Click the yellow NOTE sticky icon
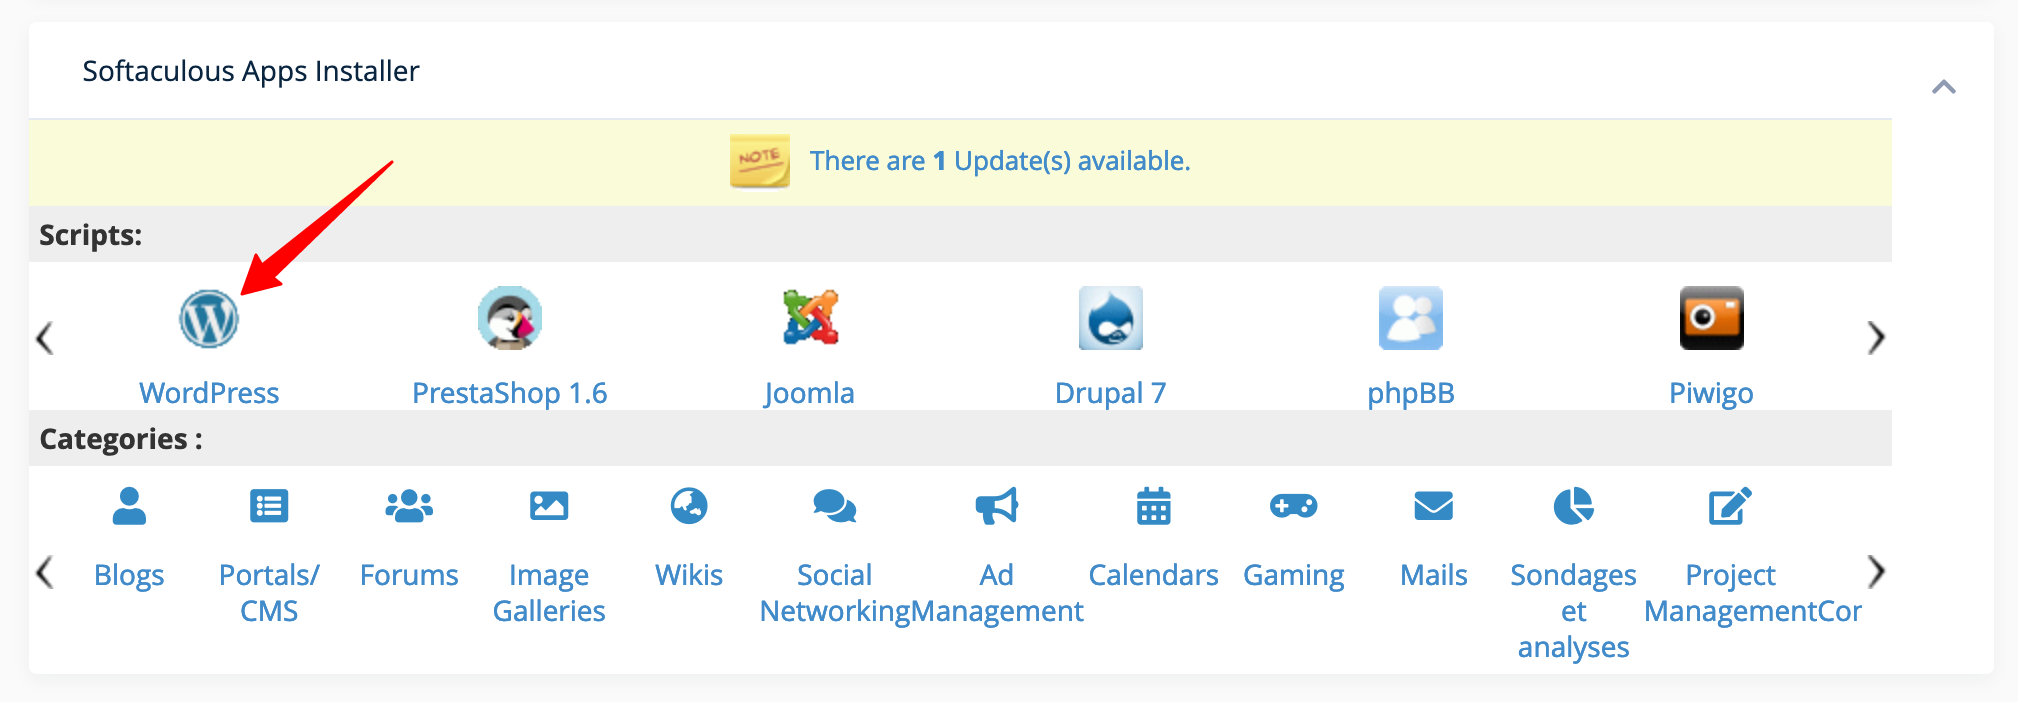Viewport: 2018px width, 702px height. click(x=760, y=161)
